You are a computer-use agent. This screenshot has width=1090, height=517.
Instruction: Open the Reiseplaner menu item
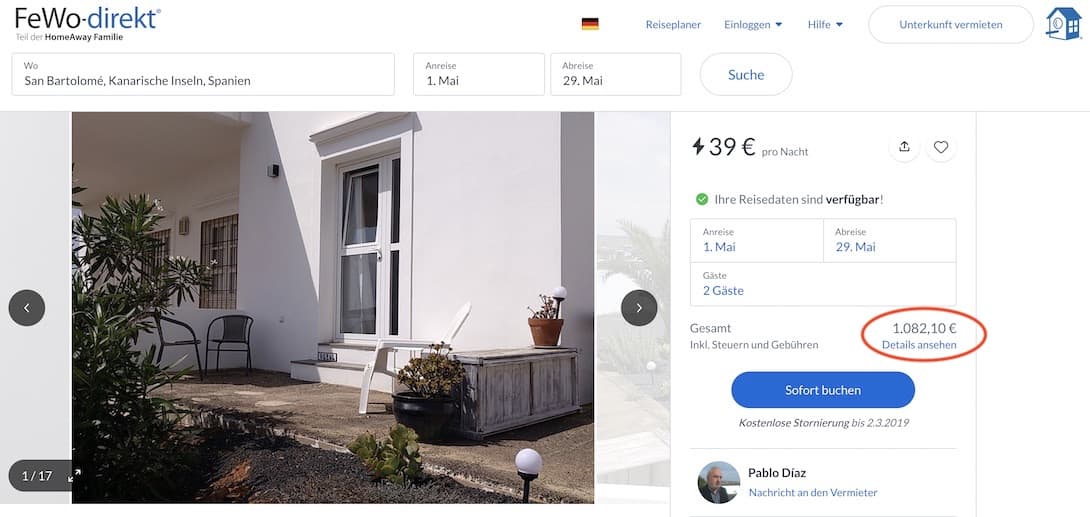(x=673, y=24)
